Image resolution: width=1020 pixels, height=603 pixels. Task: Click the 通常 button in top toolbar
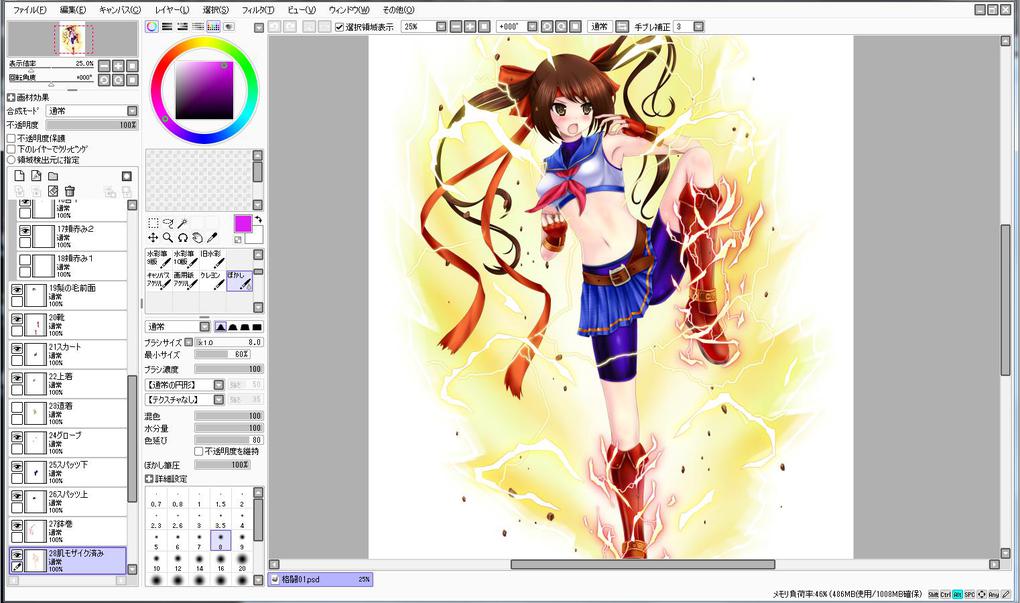(x=599, y=27)
